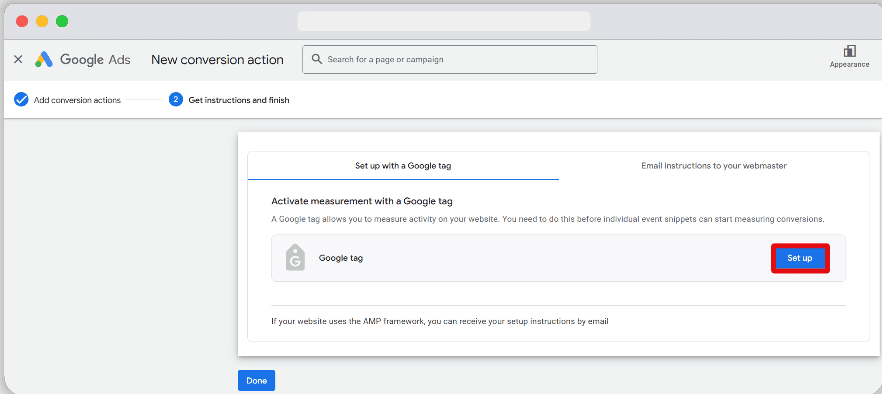This screenshot has width=882, height=394.
Task: Click the browser address bar
Action: pyautogui.click(x=444, y=21)
